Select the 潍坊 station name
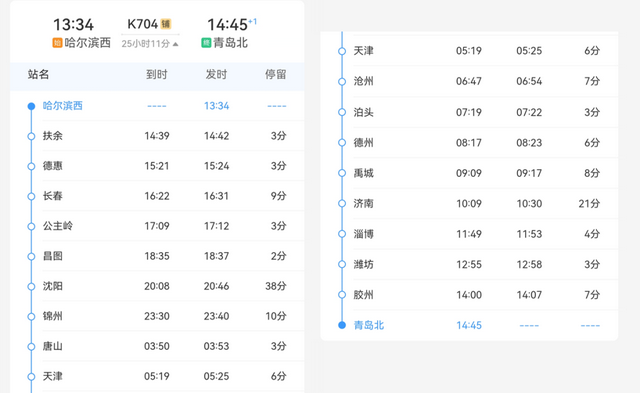This screenshot has height=393, width=640. tap(363, 264)
